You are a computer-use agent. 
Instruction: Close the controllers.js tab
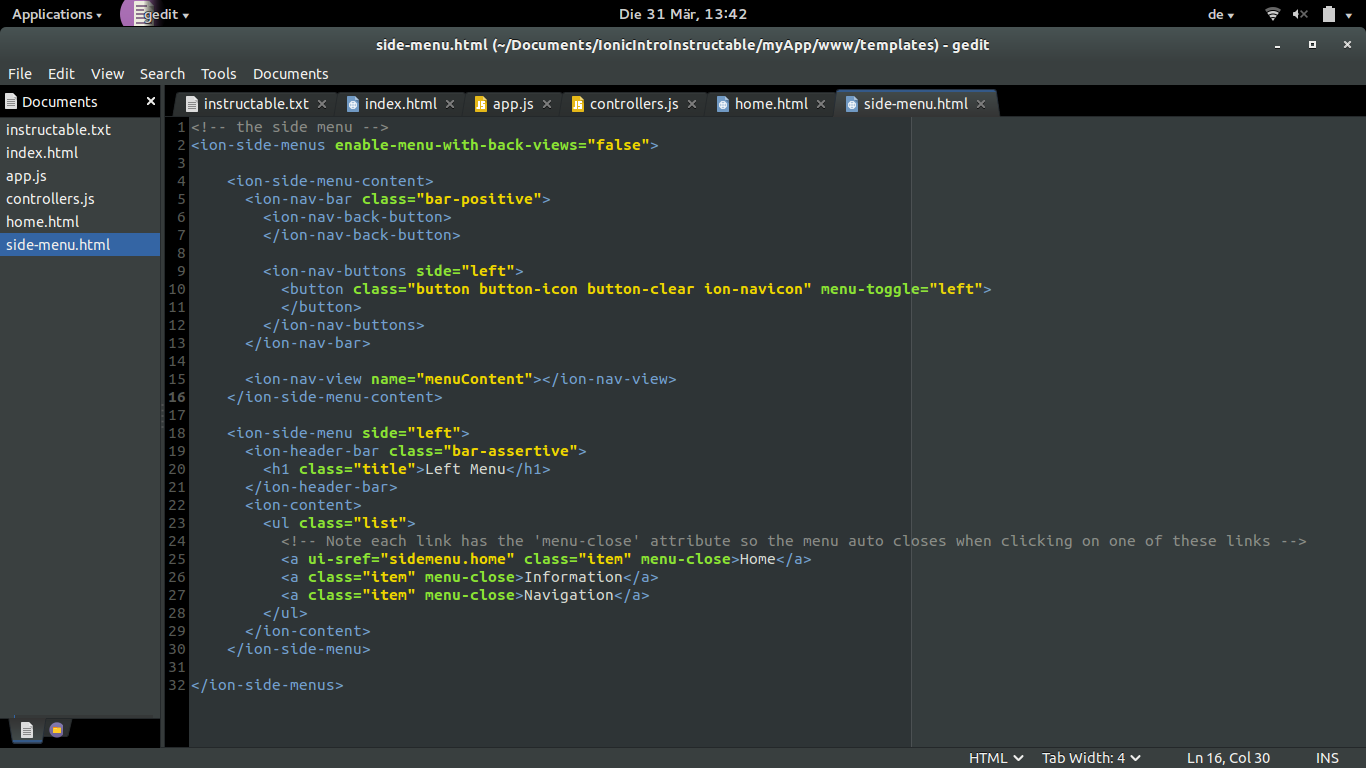point(692,104)
